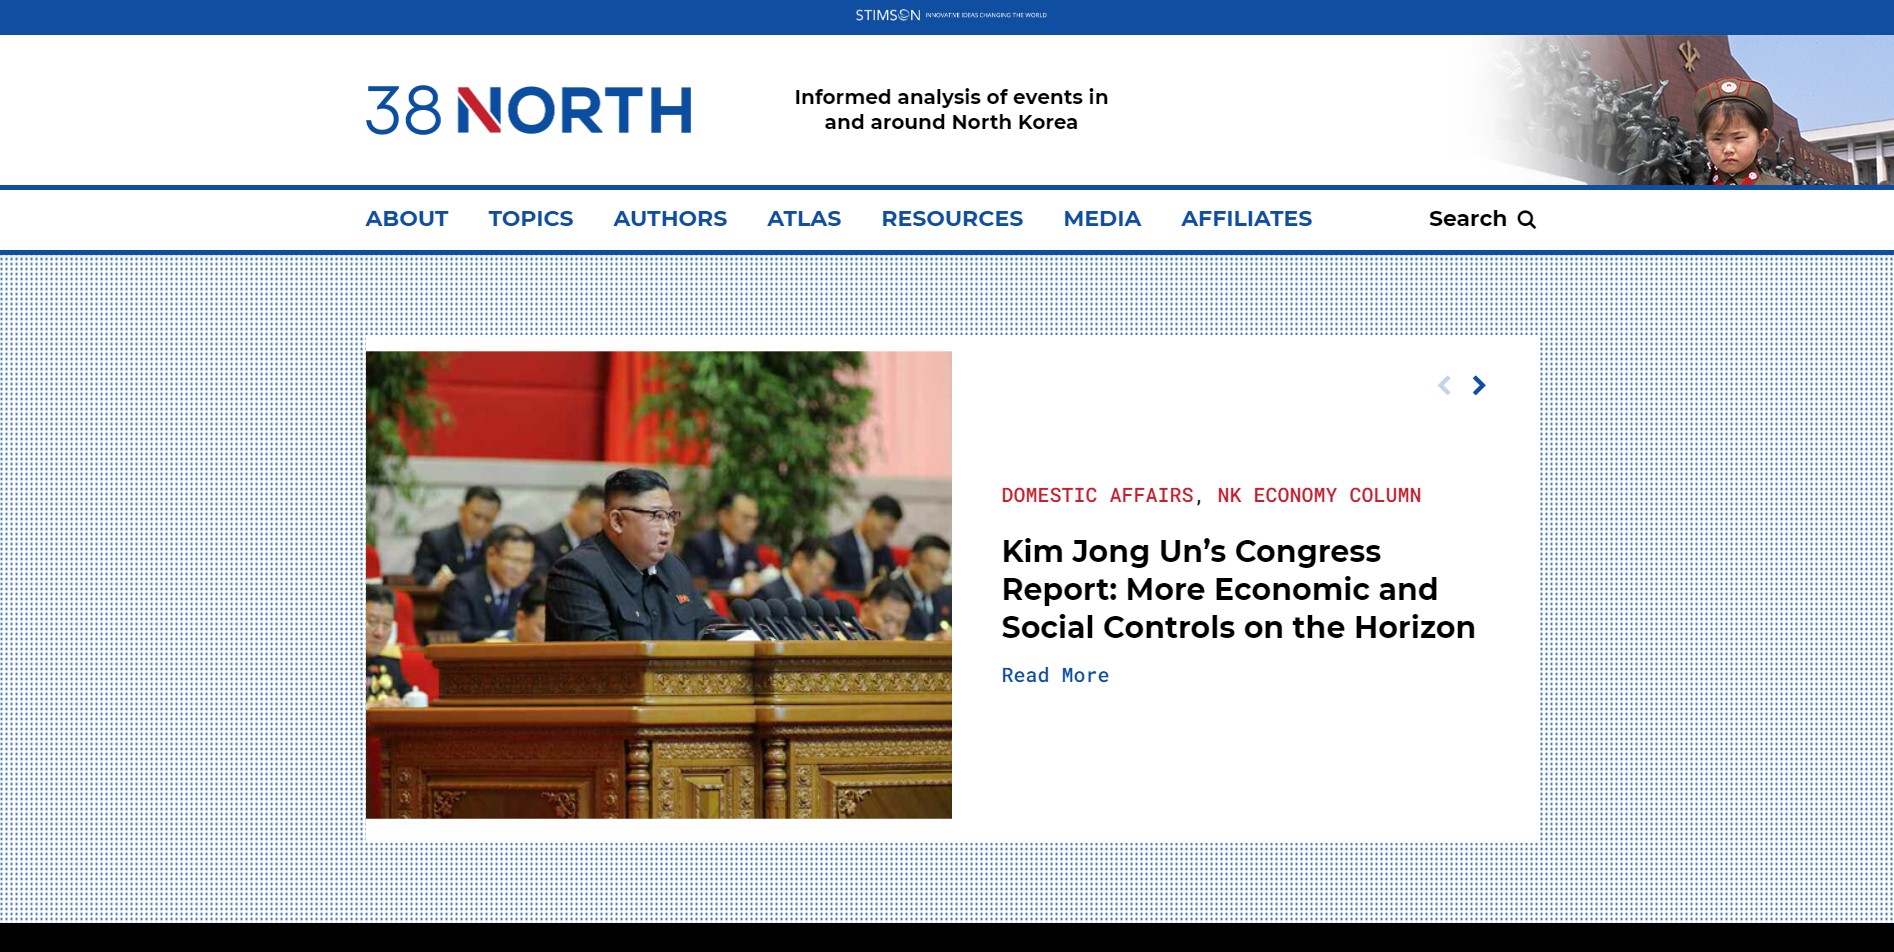Open the TOPICS menu
The image size is (1894, 952).
tap(530, 219)
